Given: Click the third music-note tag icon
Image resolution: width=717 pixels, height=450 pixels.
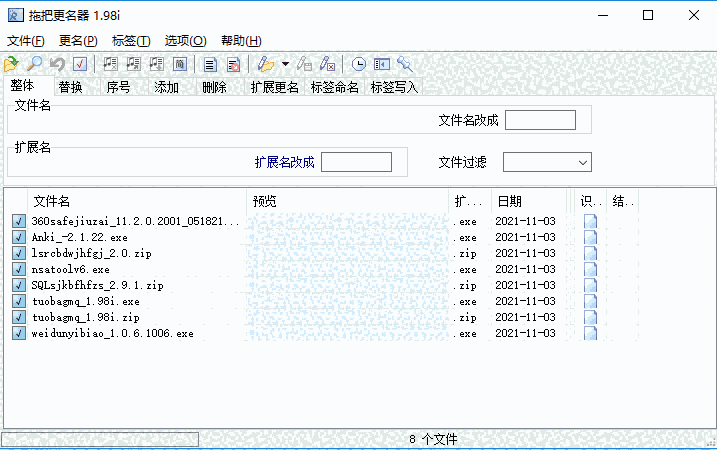Looking at the screenshot, I should [156, 64].
